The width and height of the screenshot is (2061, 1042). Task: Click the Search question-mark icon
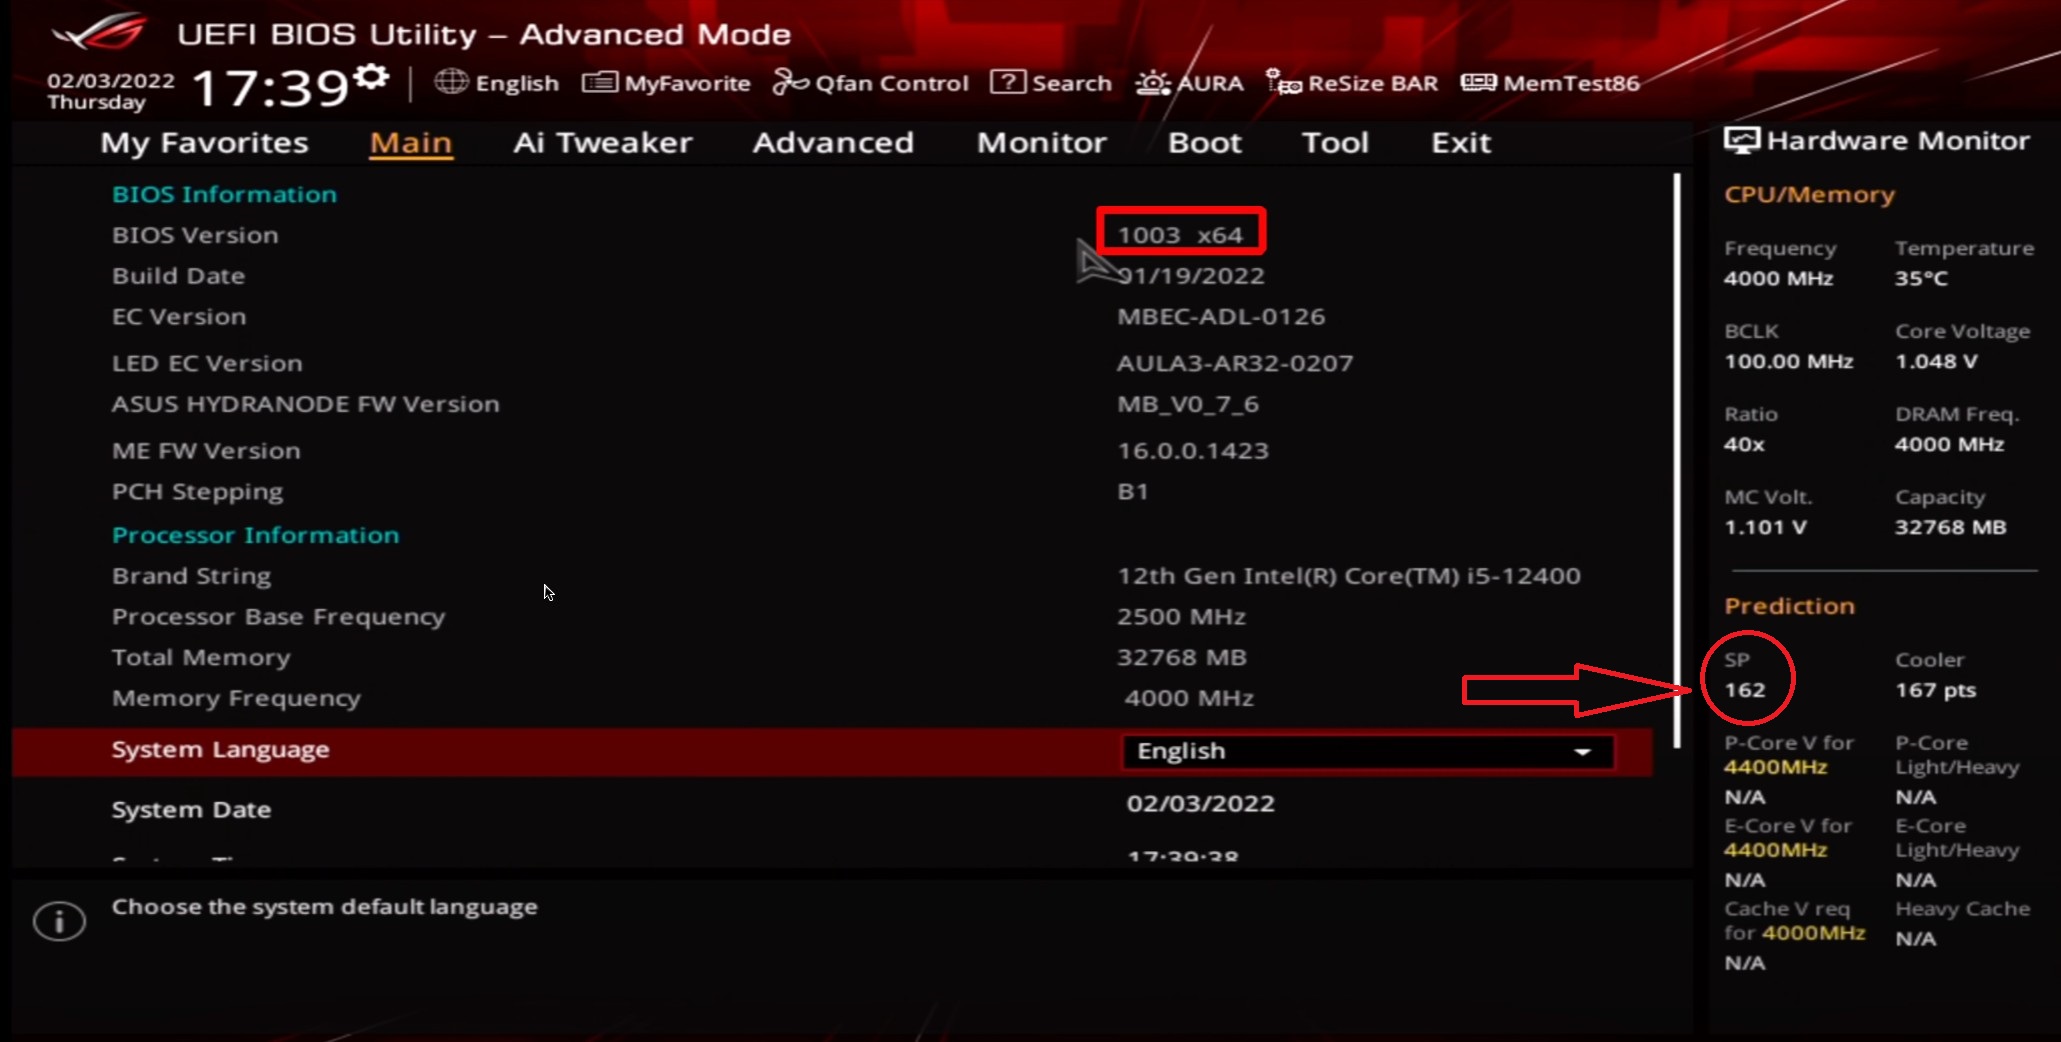[x=1008, y=82]
